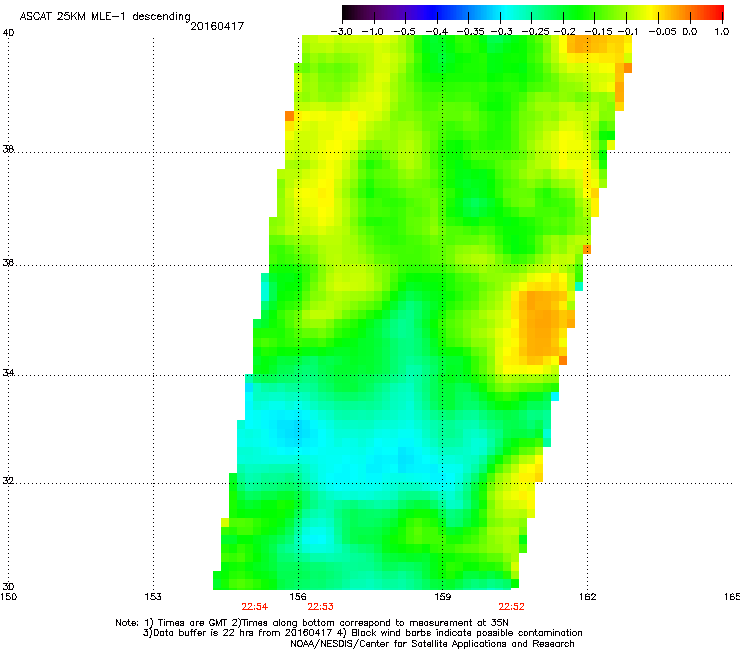740x650 pixels.
Task: Click the latitude label 34
Action: coord(8,373)
